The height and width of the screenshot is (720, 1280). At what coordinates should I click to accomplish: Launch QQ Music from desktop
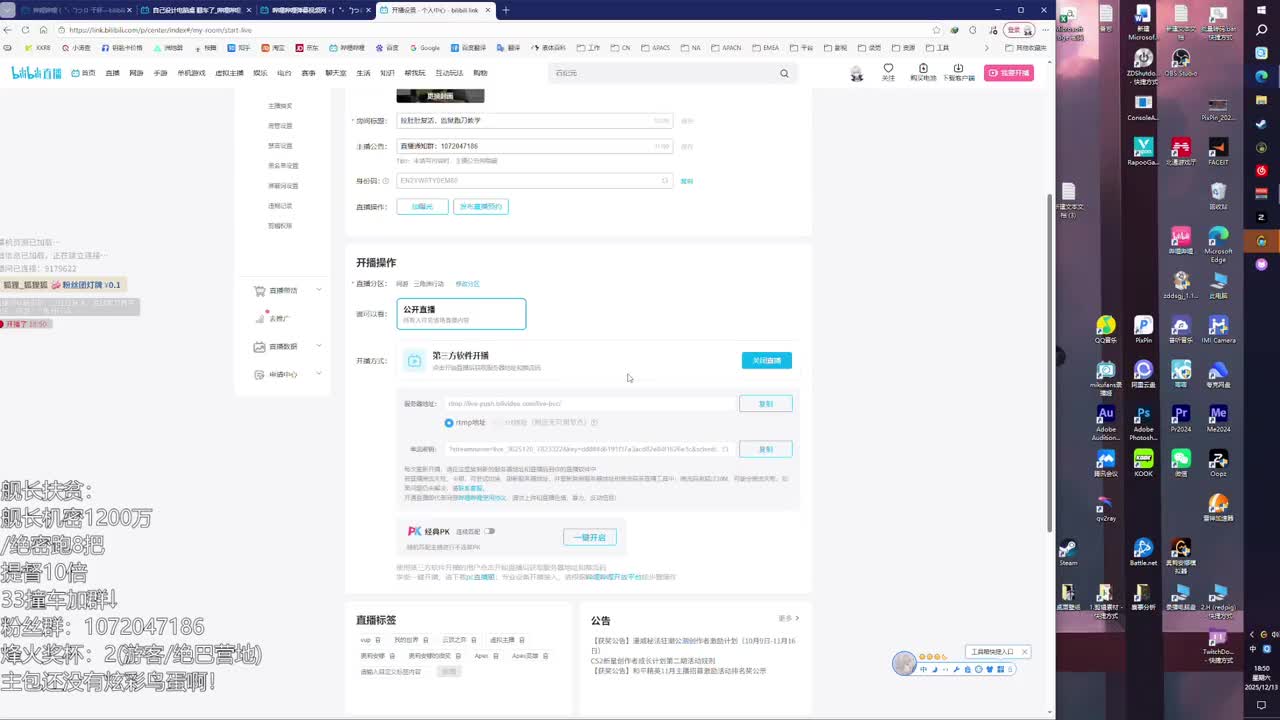point(1106,329)
